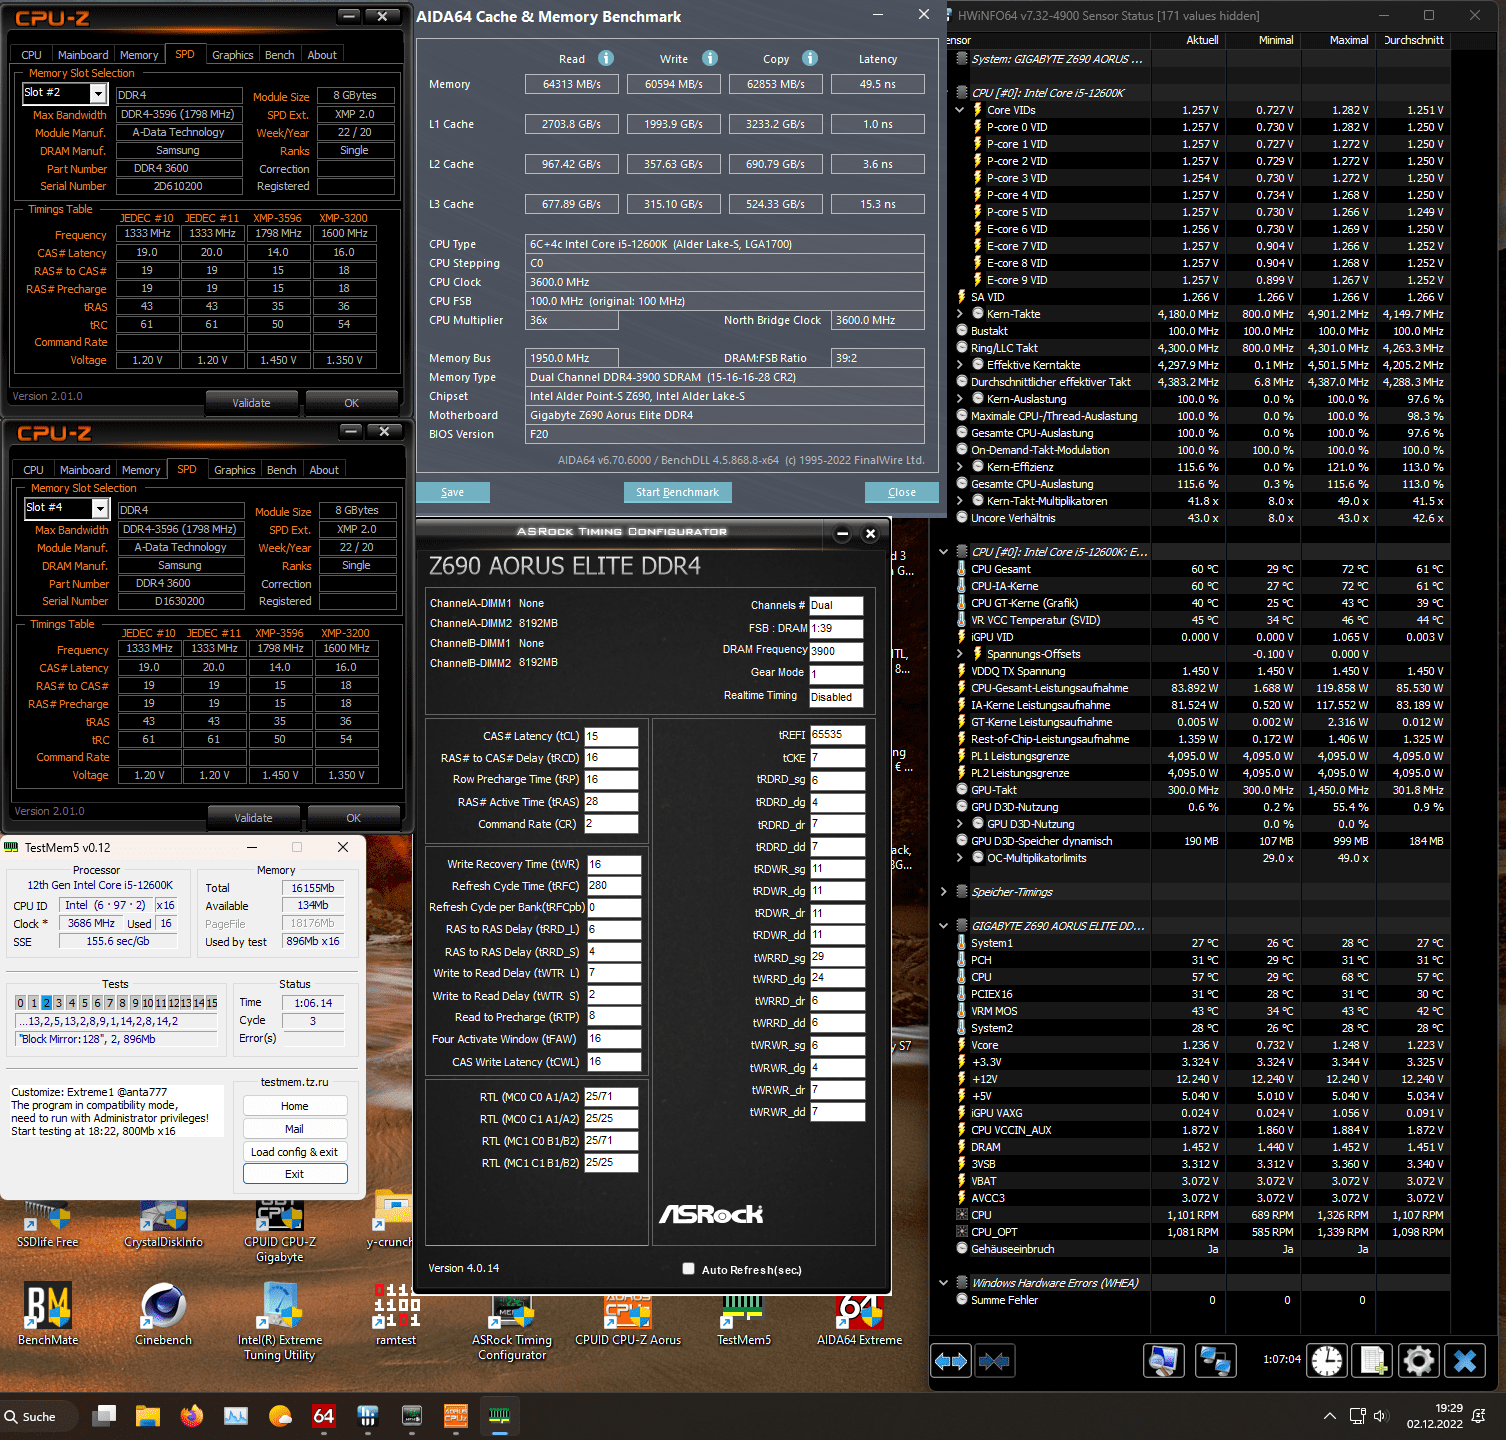The width and height of the screenshot is (1506, 1440).
Task: Click Exit button in TestMem5
Action: [x=295, y=1174]
